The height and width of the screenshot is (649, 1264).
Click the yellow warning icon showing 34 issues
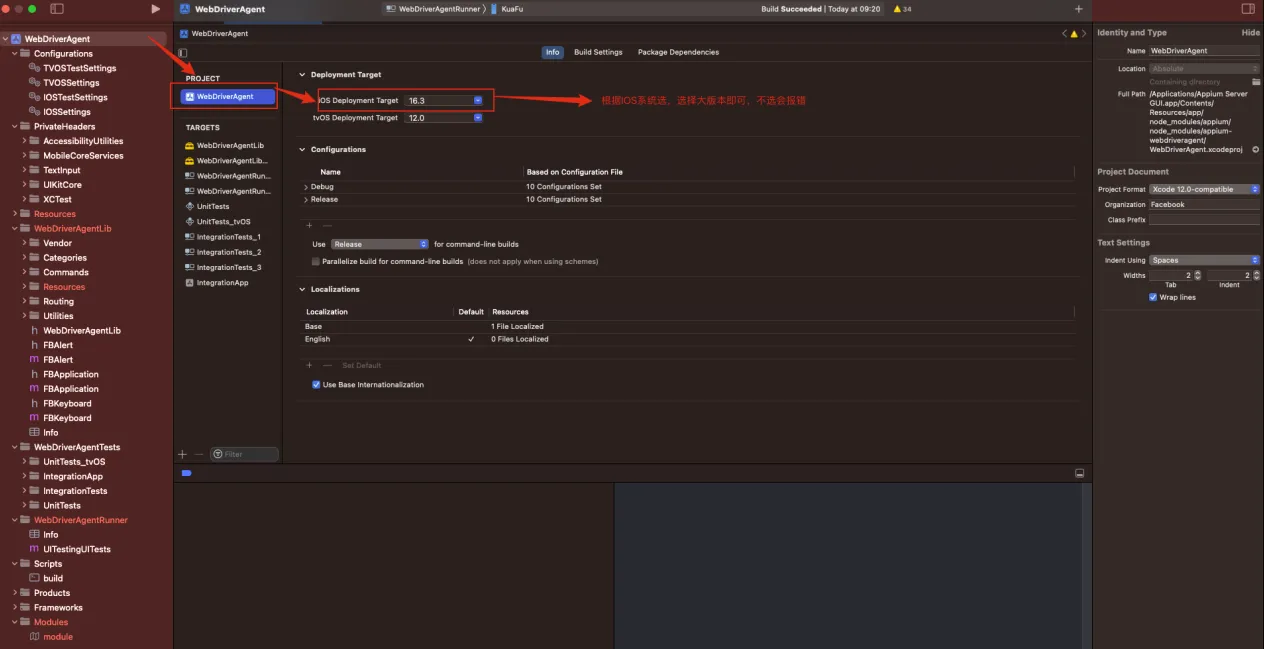click(x=896, y=9)
